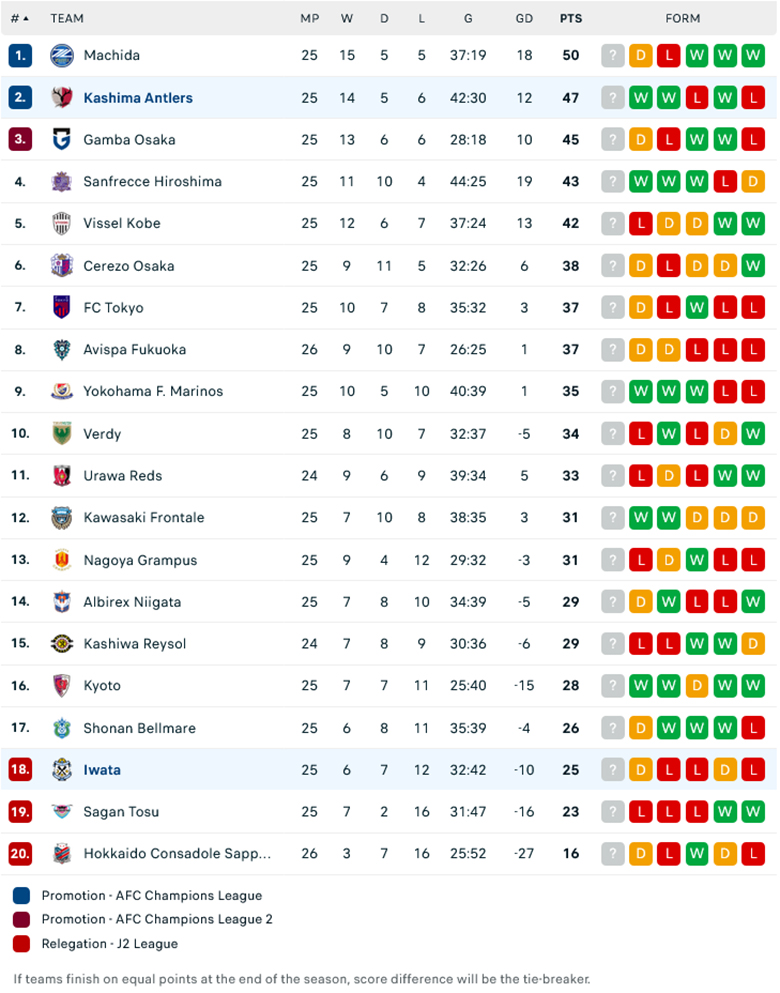
Task: Click the Vissel Kobe club crest
Action: [x=62, y=223]
